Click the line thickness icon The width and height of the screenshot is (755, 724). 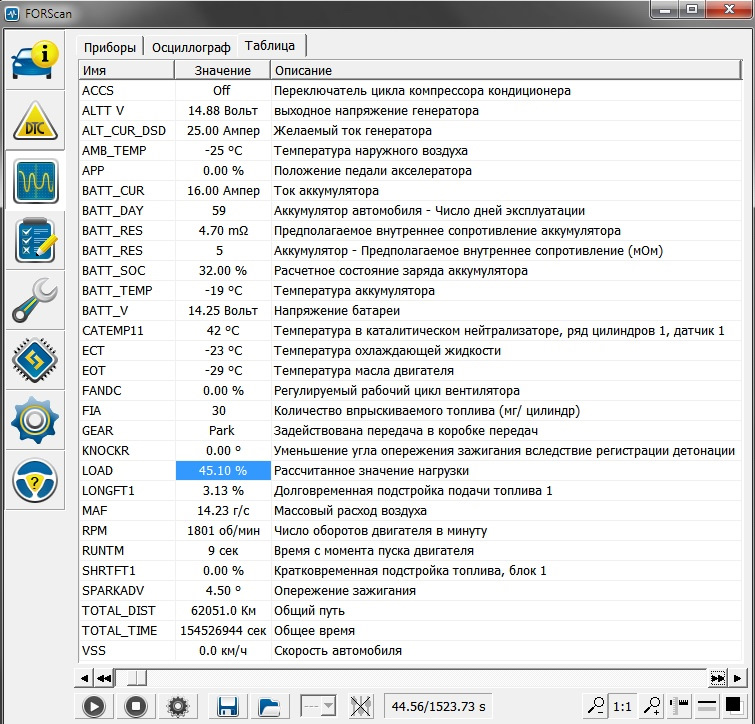coord(706,706)
